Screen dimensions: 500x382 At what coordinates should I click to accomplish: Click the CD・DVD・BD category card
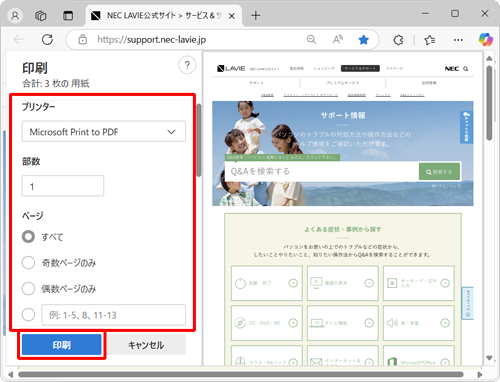click(x=267, y=323)
